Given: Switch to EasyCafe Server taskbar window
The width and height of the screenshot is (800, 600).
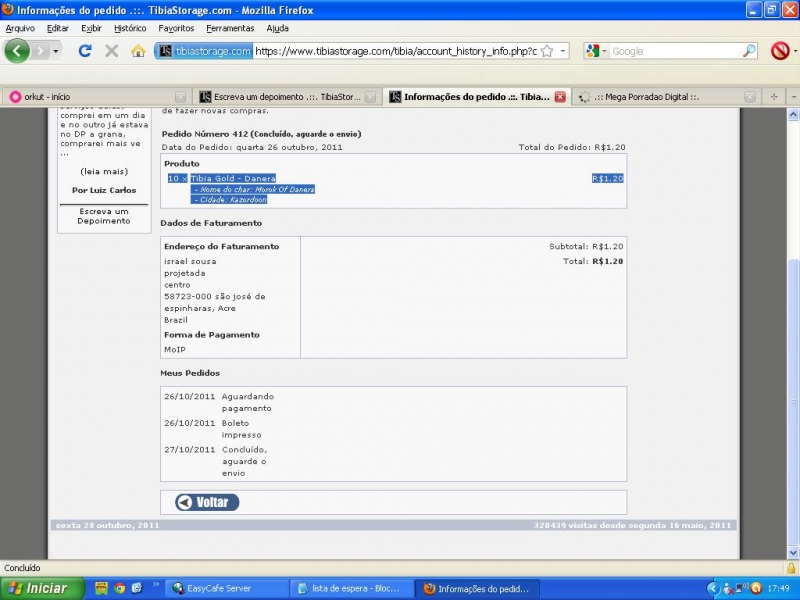Looking at the screenshot, I should pyautogui.click(x=227, y=588).
